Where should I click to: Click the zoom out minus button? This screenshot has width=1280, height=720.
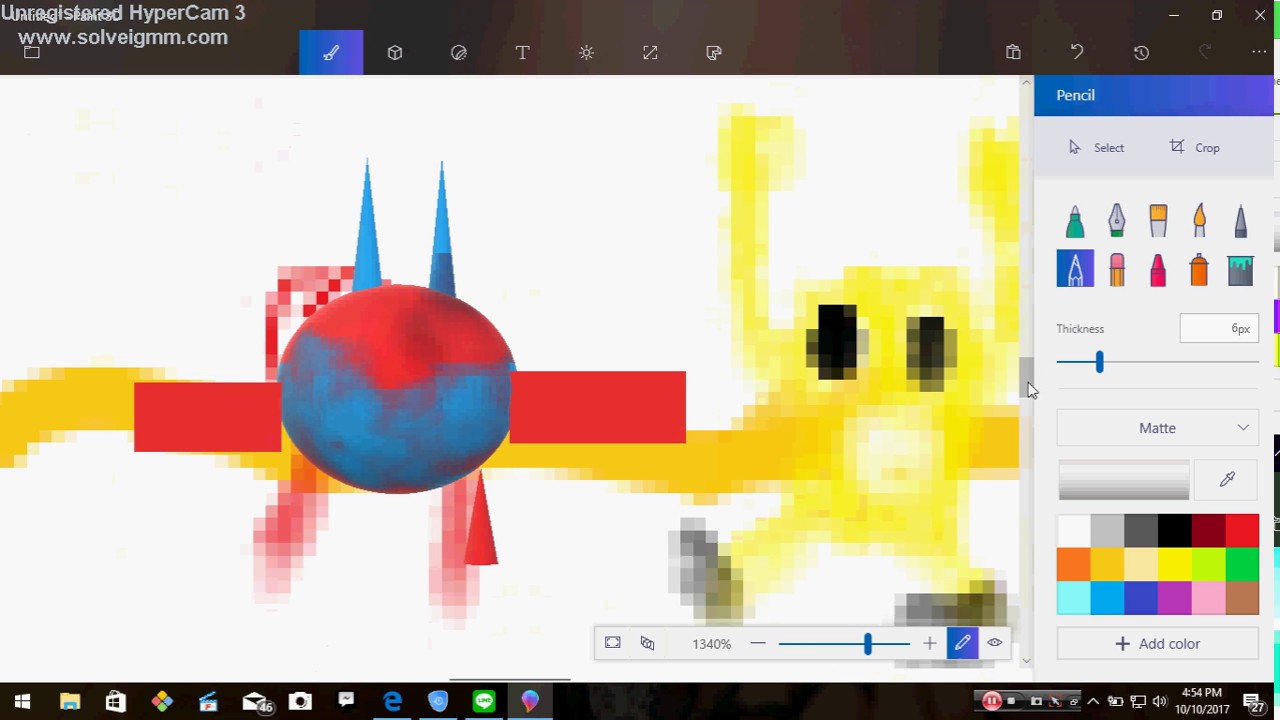click(758, 644)
